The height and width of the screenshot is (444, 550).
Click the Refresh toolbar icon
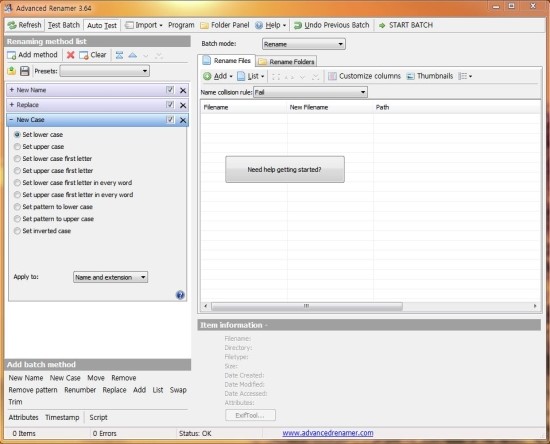click(x=12, y=25)
